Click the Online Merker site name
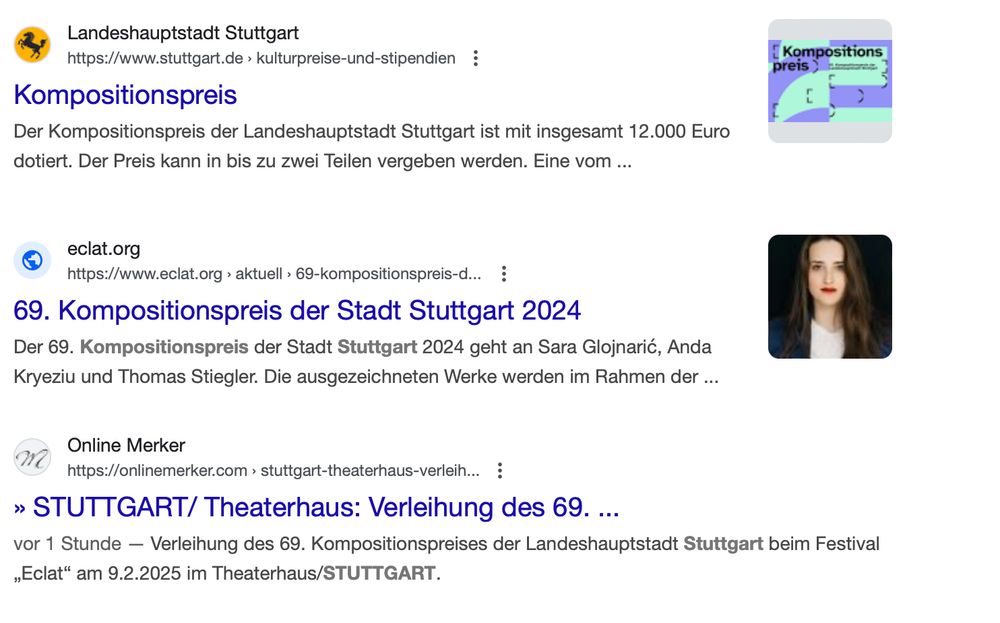The height and width of the screenshot is (623, 1000). [126, 445]
